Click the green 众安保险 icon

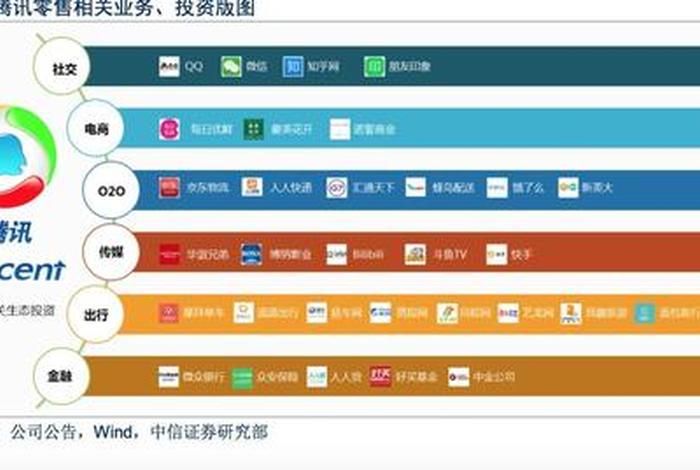[x=243, y=378]
